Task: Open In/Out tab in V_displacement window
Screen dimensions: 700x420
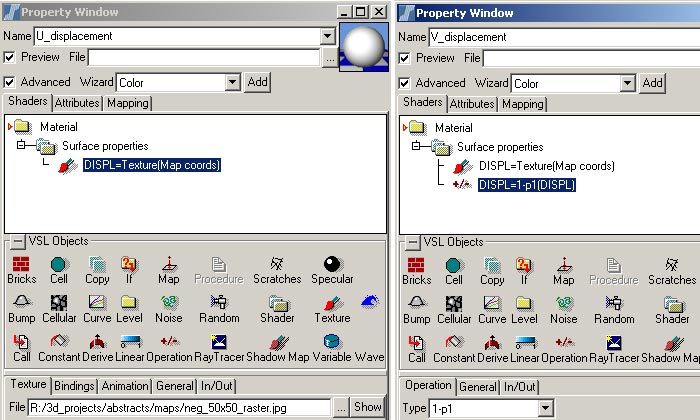Action: [x=520, y=387]
